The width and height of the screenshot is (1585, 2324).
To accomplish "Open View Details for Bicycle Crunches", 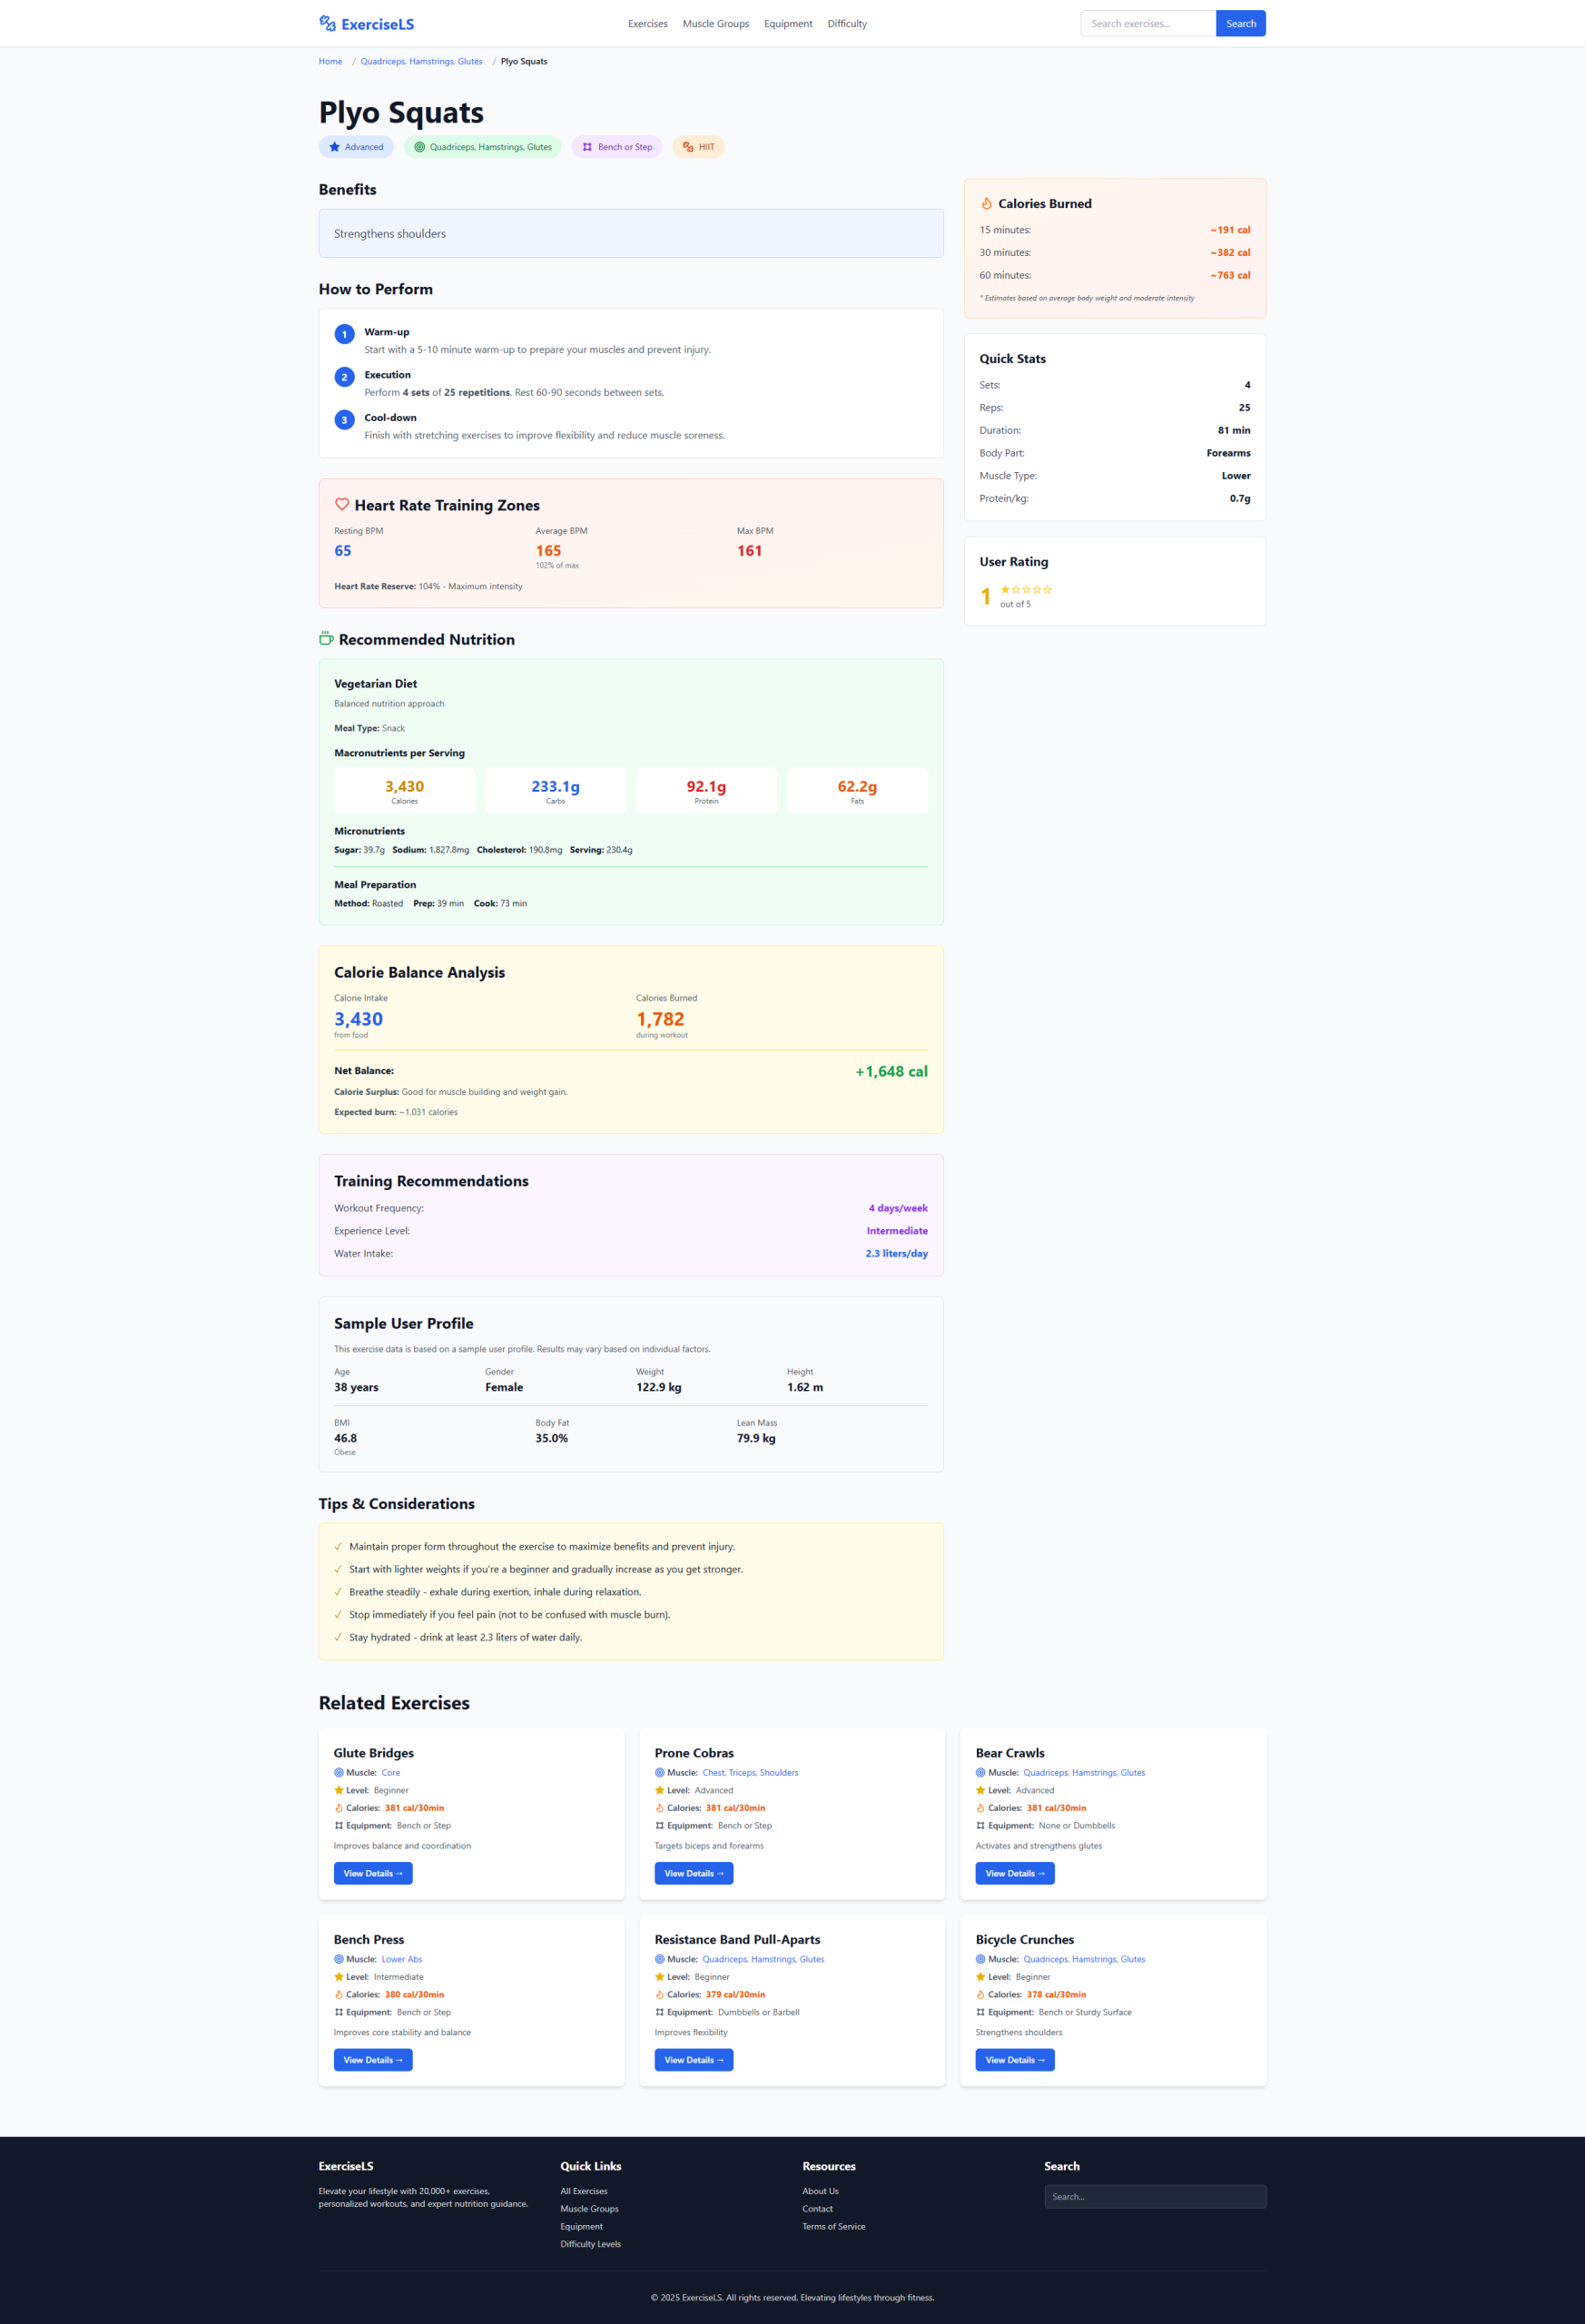I will 1014,2059.
